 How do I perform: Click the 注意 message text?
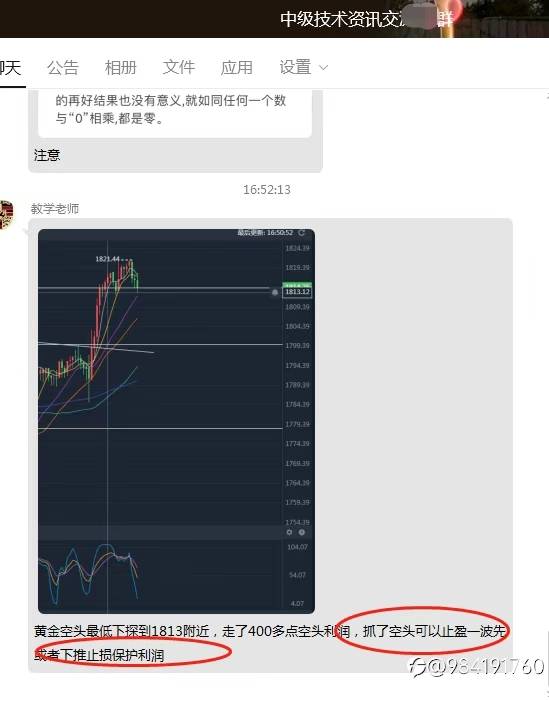(47, 155)
